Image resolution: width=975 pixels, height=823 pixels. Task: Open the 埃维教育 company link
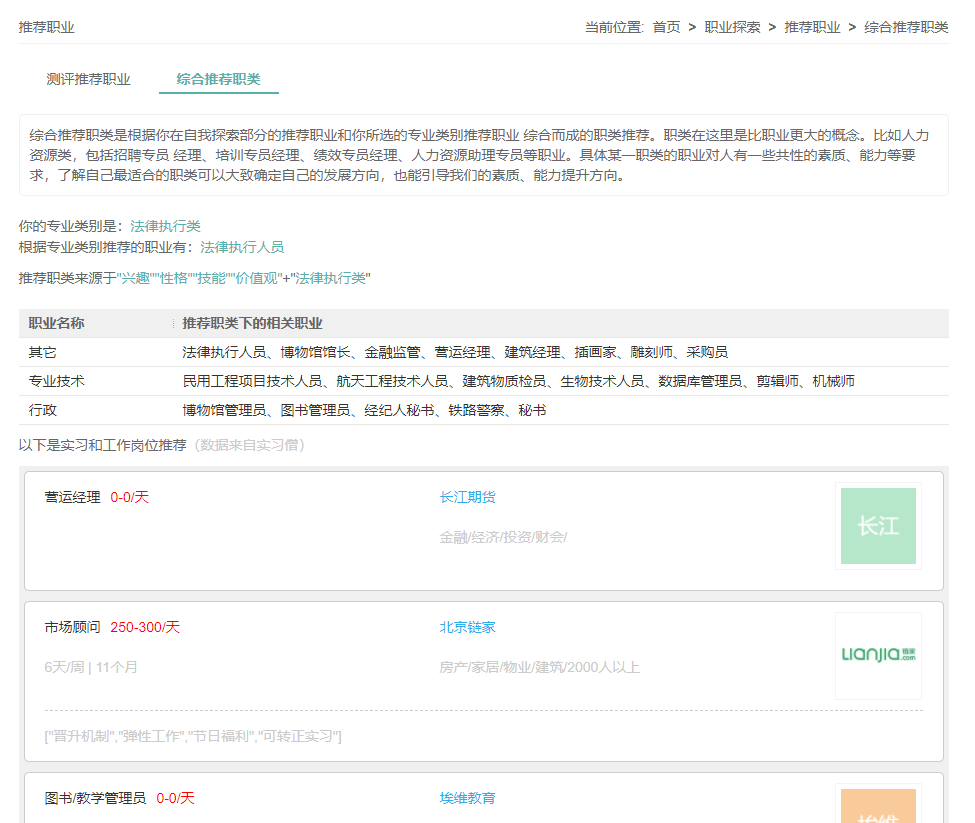coord(467,798)
